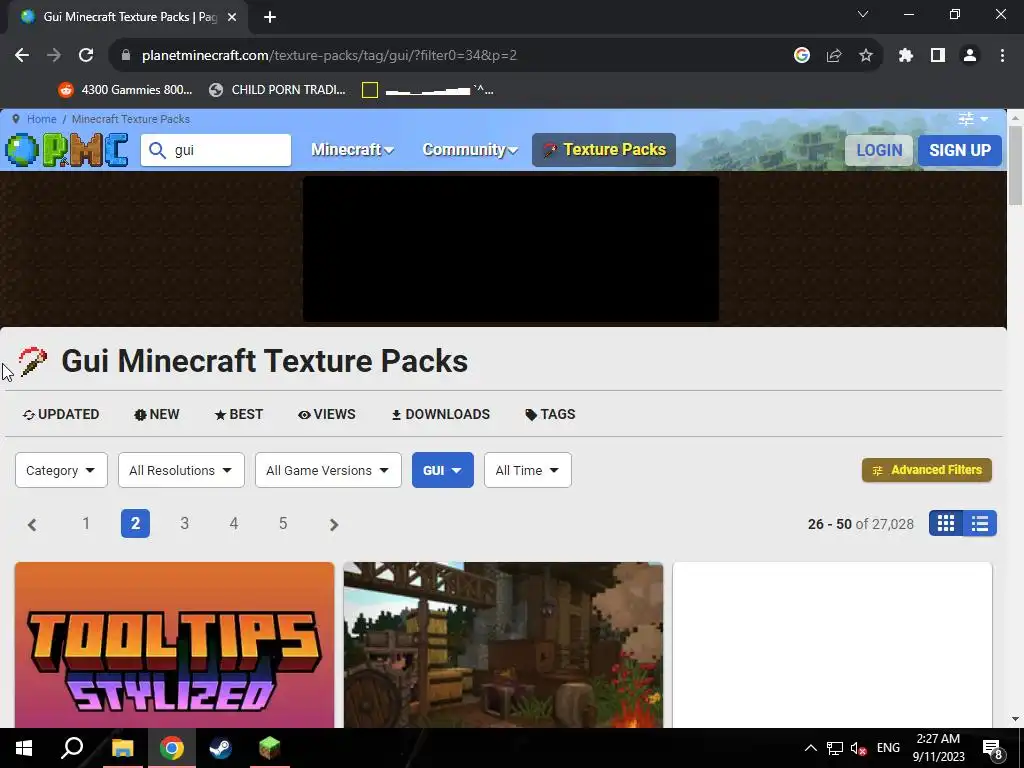The height and width of the screenshot is (768, 1024).
Task: Open the Chrome three-dot menu
Action: point(1002,56)
